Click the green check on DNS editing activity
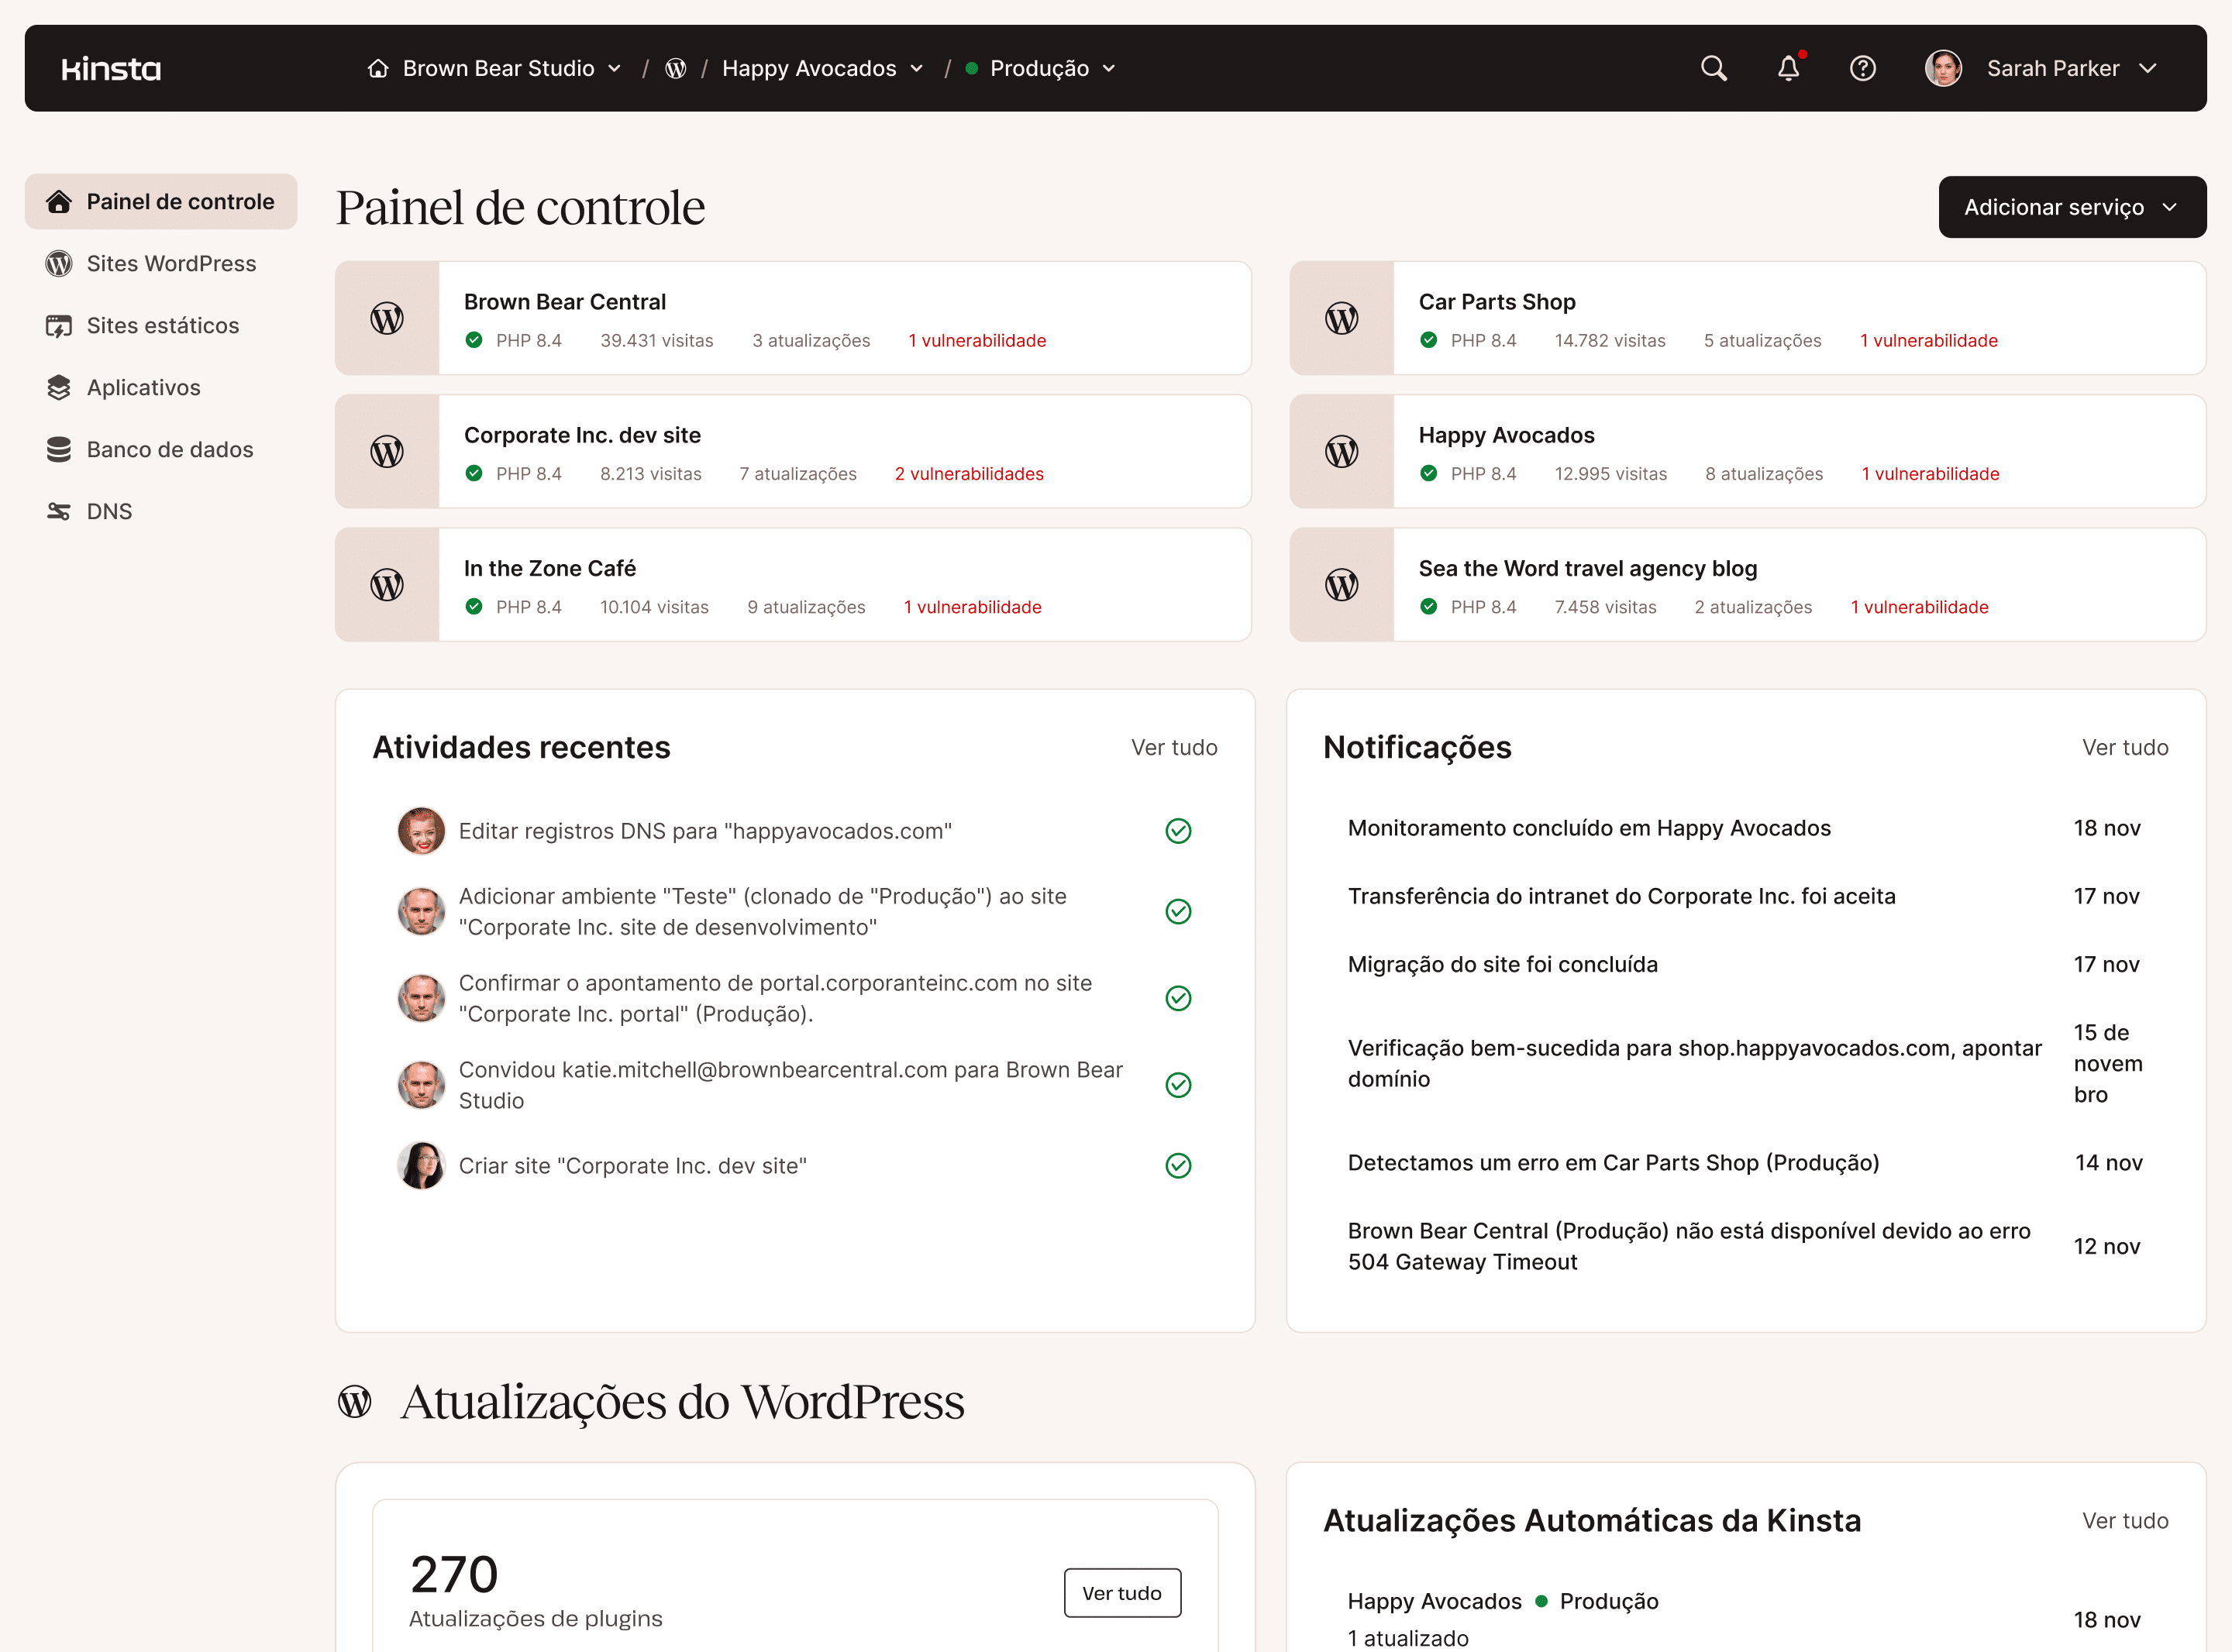The width and height of the screenshot is (2232, 1652). [1178, 830]
